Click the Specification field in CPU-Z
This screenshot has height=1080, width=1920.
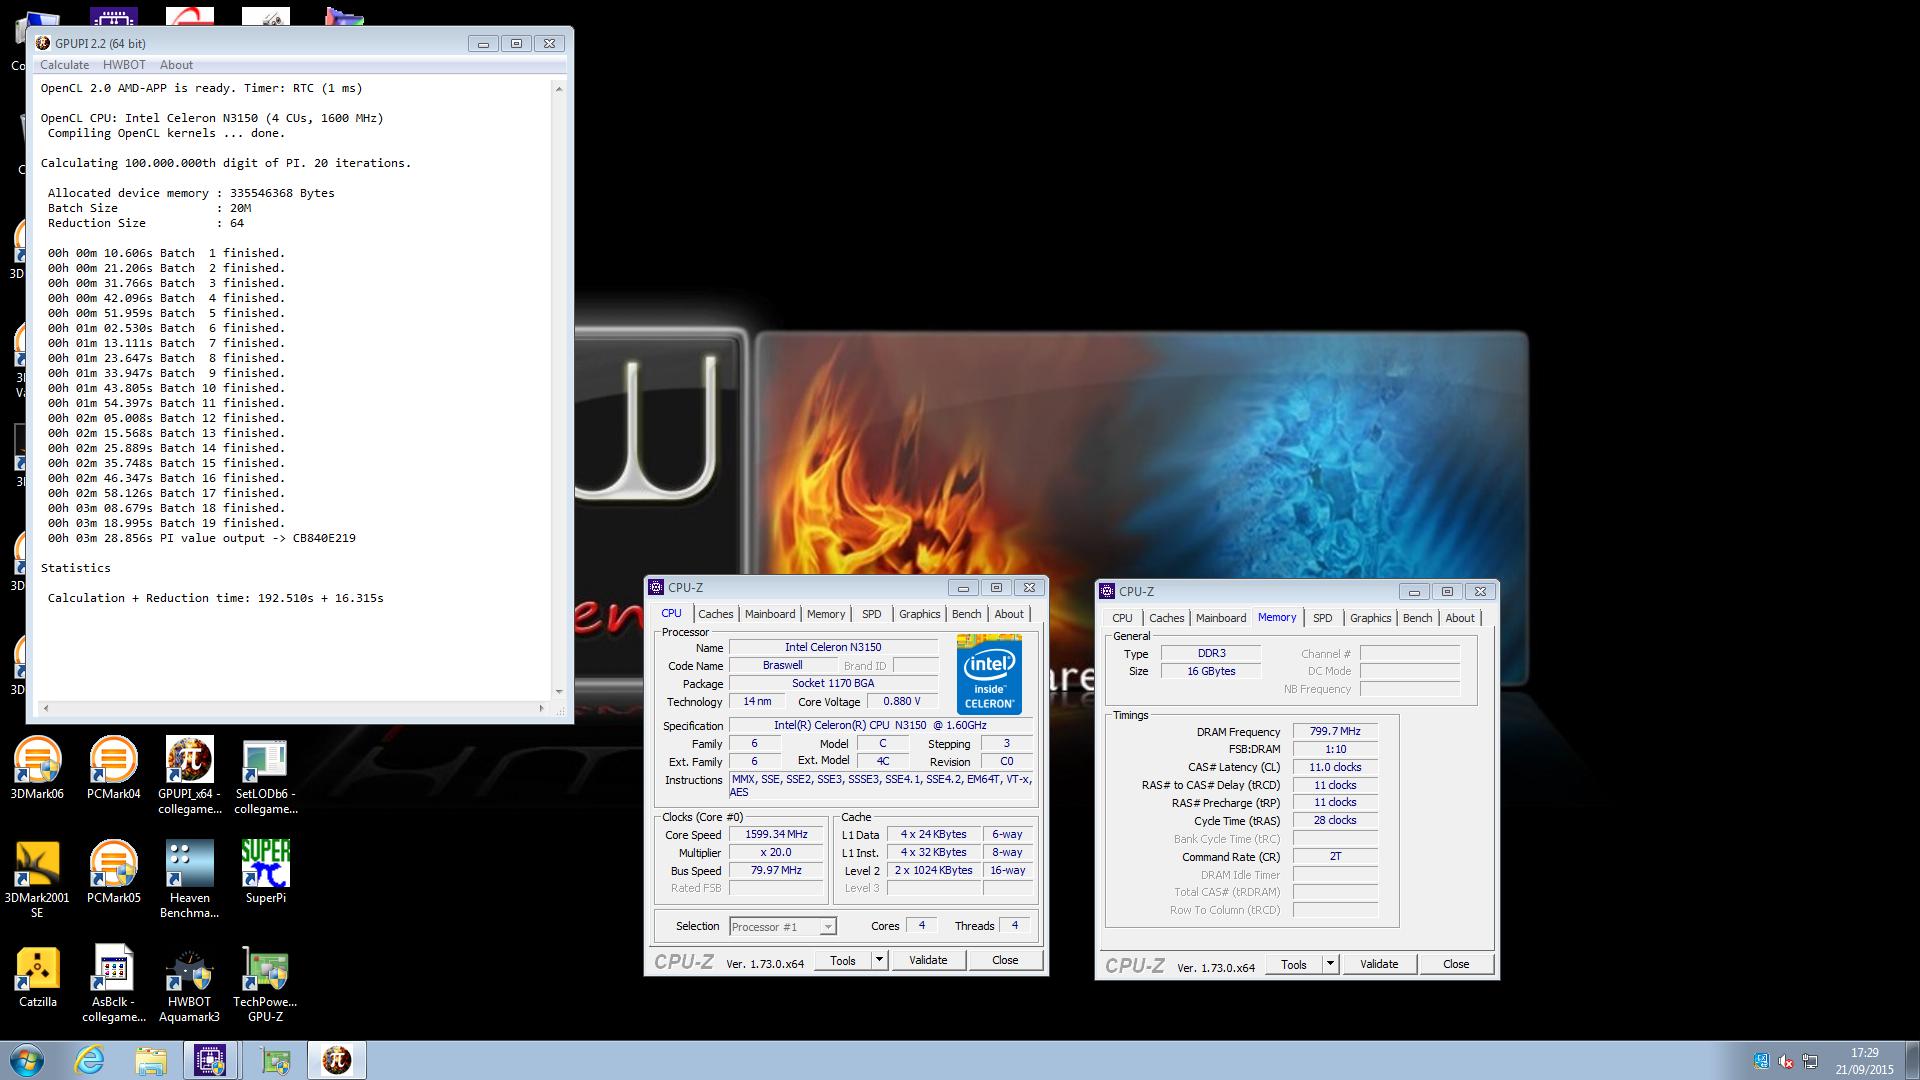pyautogui.click(x=880, y=725)
